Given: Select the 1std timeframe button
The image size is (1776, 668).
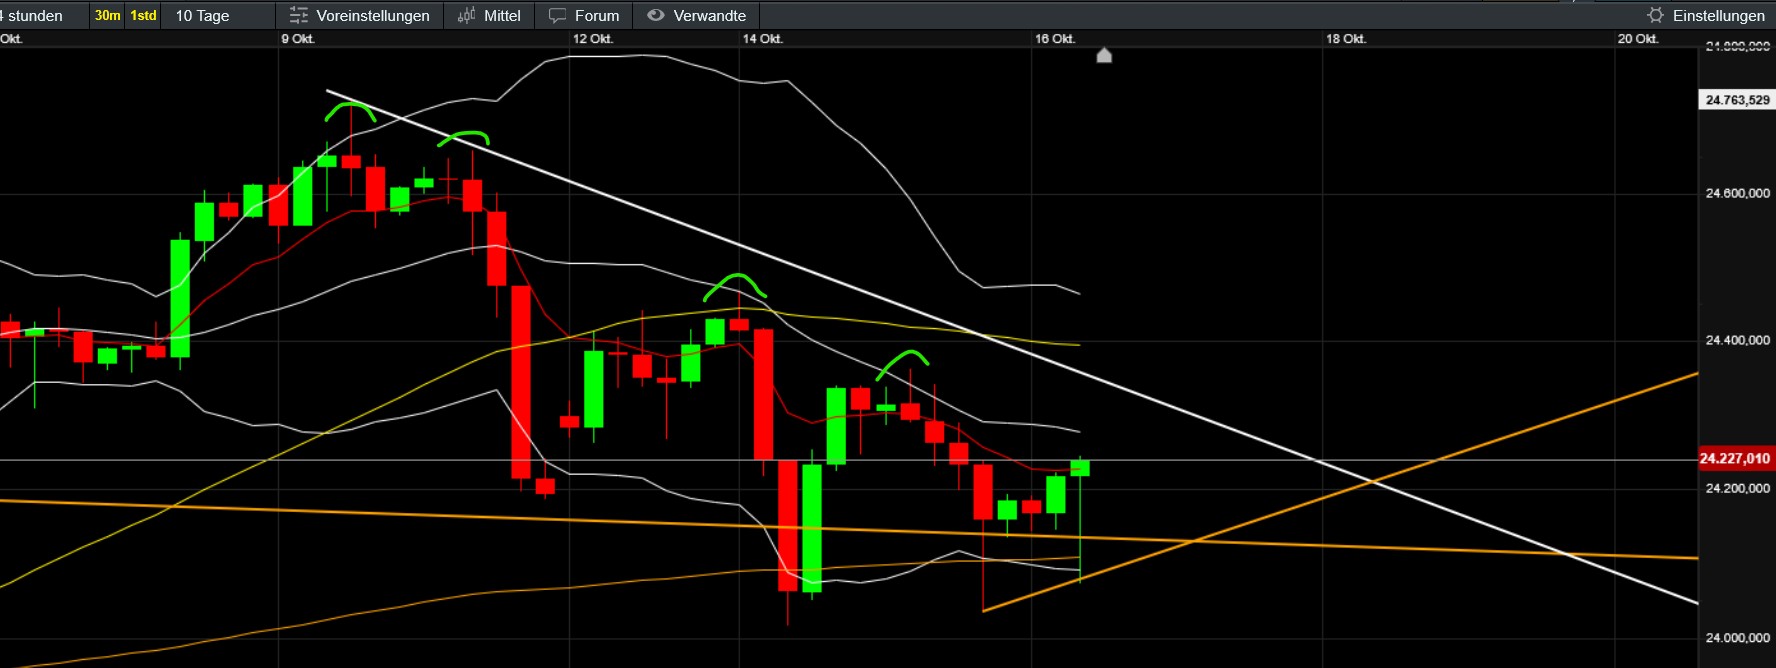Looking at the screenshot, I should 143,15.
